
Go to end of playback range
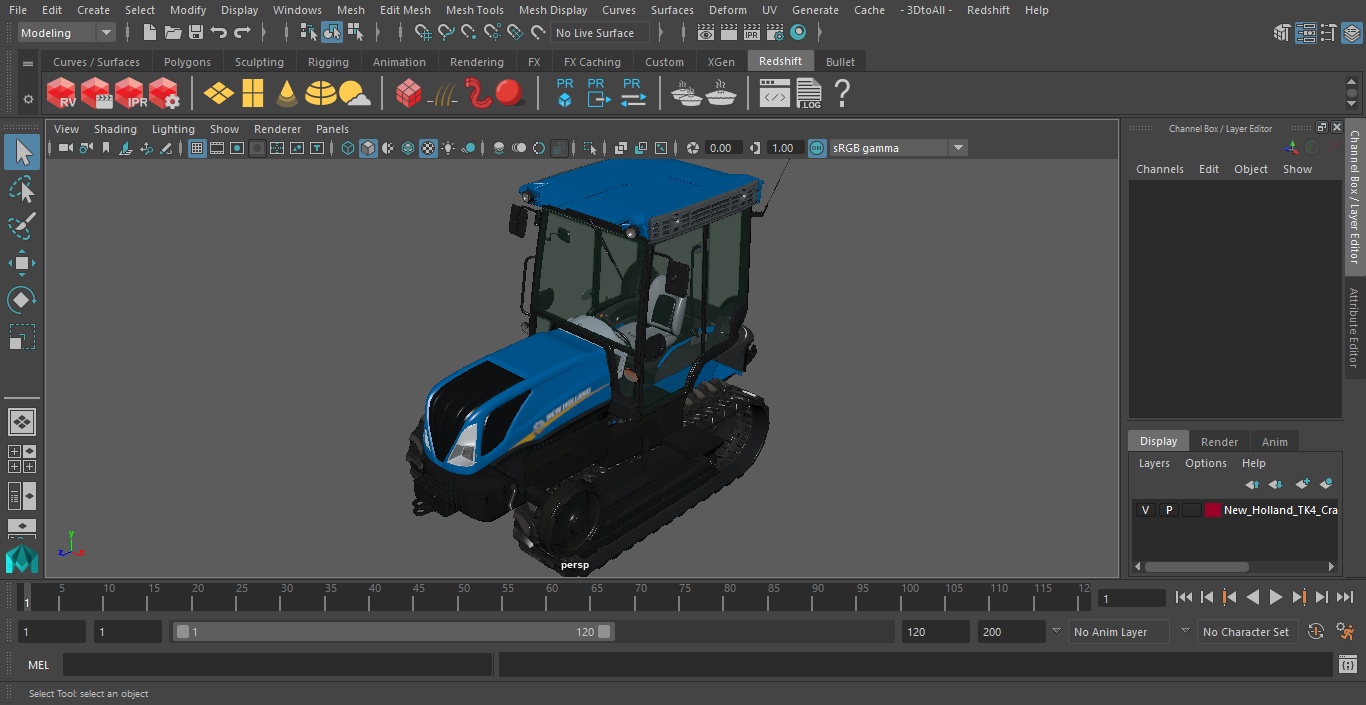pos(1345,597)
